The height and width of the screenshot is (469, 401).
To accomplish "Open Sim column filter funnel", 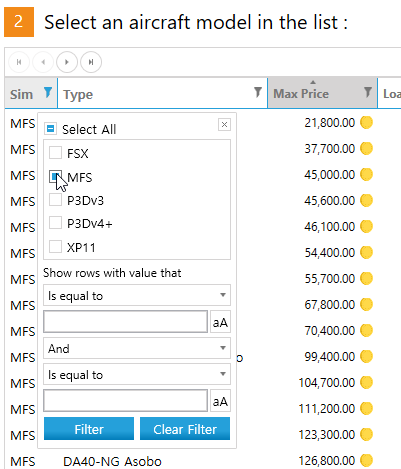I will point(48,92).
